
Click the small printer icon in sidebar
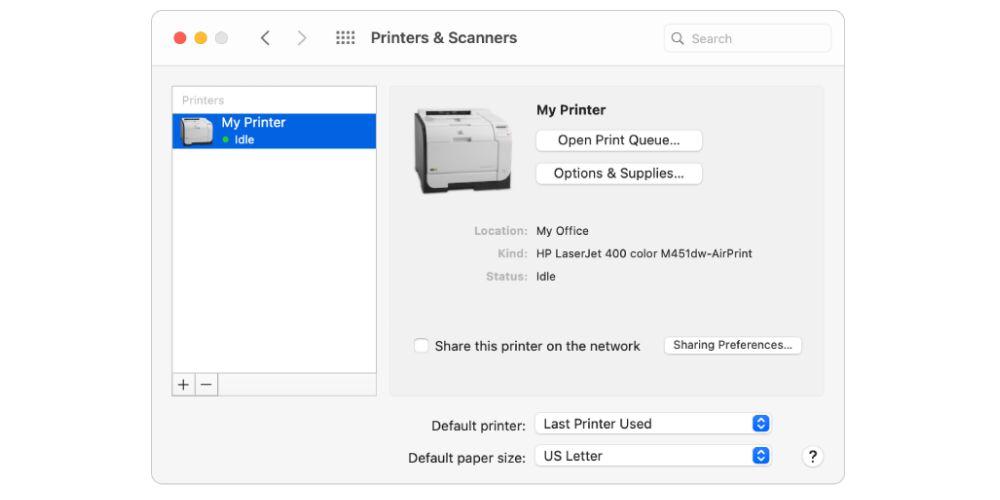[196, 131]
